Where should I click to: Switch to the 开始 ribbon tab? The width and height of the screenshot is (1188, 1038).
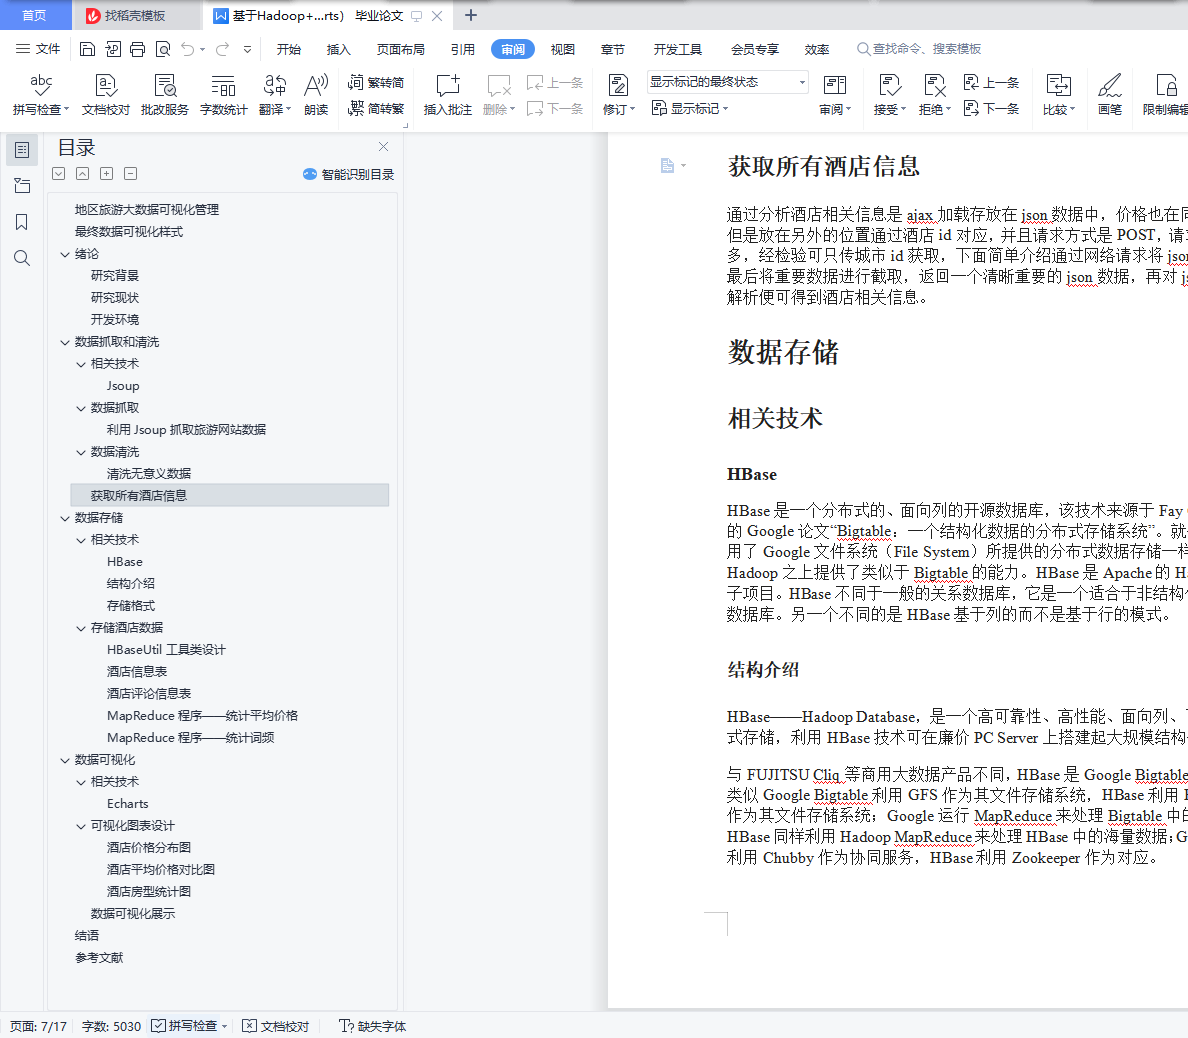coord(289,49)
